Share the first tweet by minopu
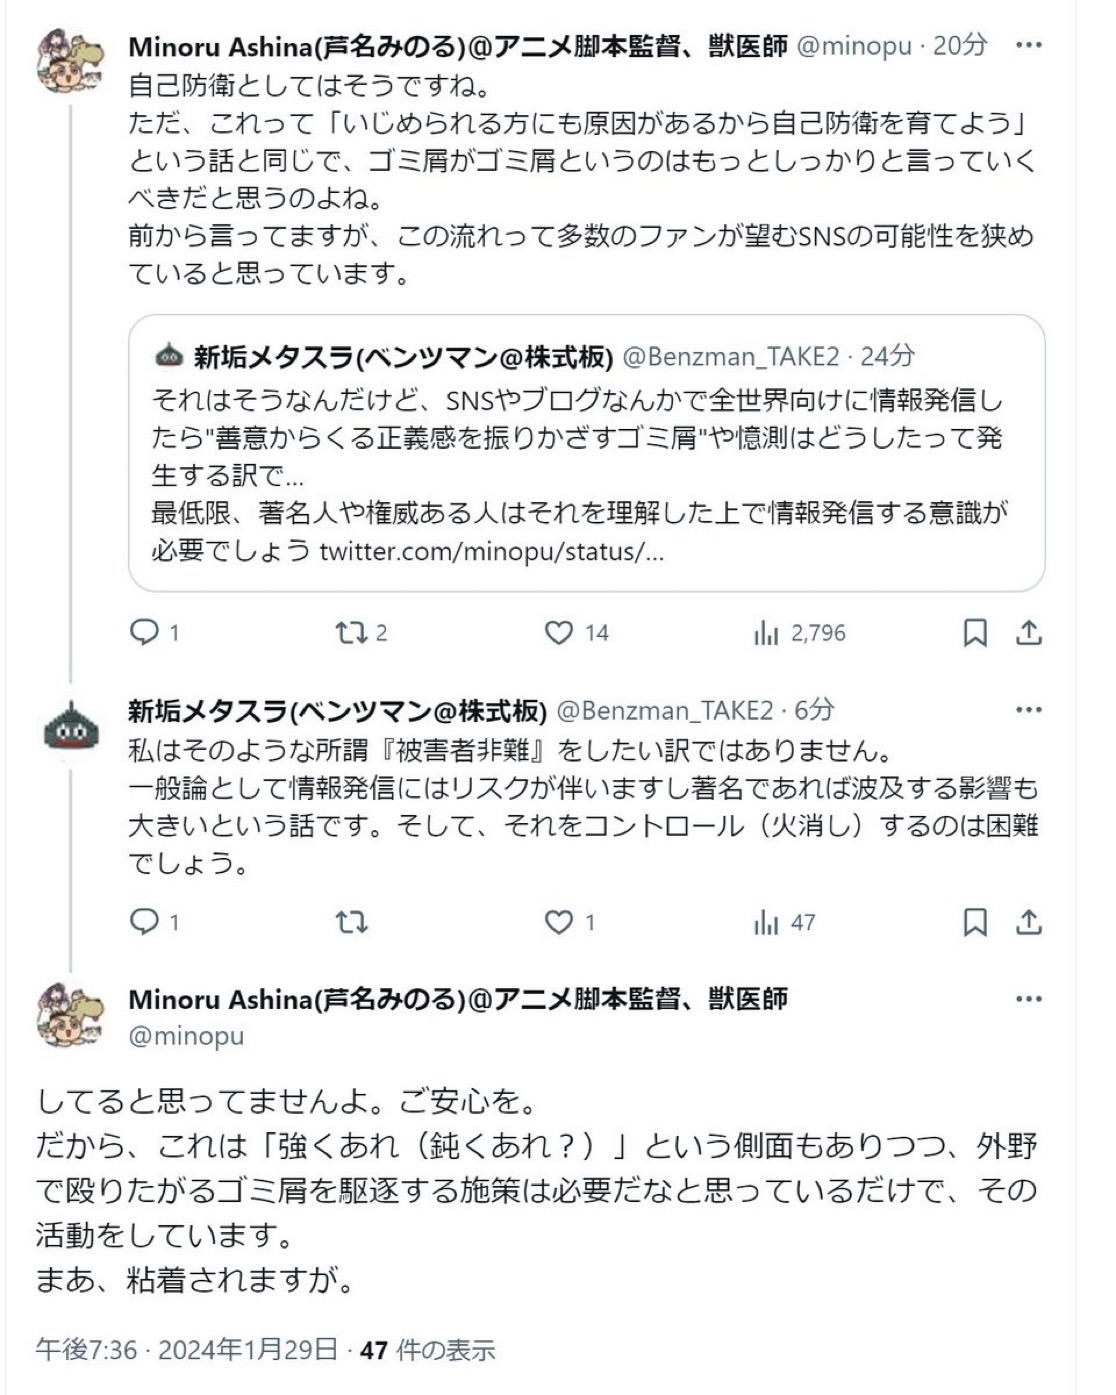Screen dimensions: 1116x1395 1029,632
